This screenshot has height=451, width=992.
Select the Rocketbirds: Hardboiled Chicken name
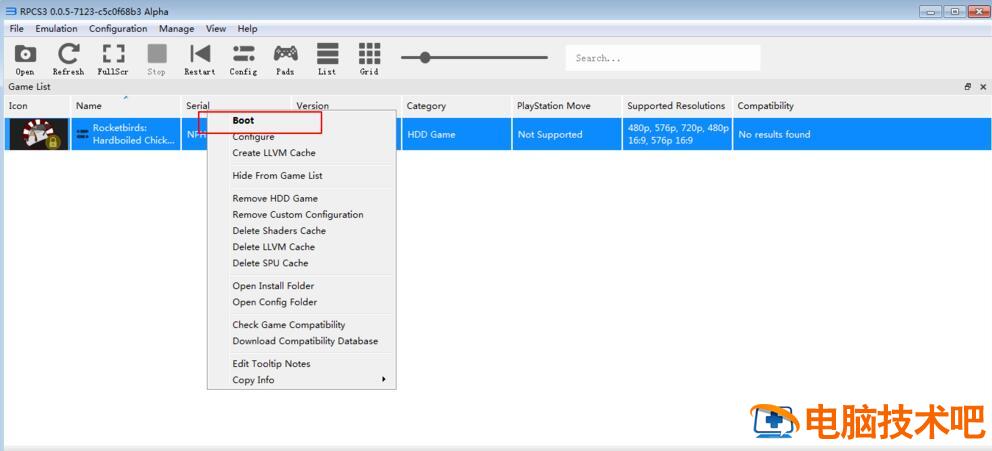click(133, 134)
